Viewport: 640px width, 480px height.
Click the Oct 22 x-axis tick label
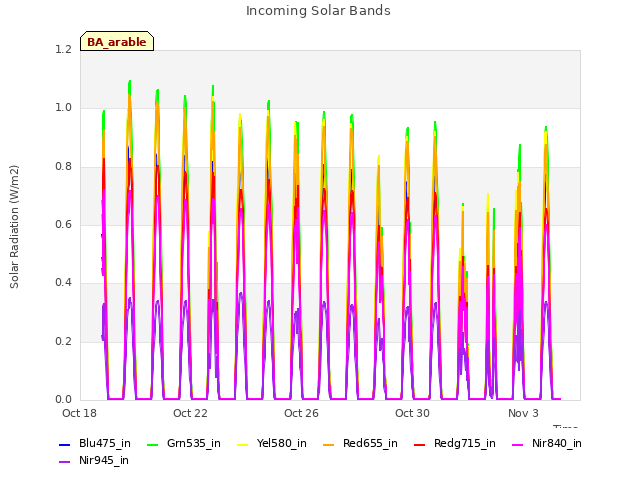tap(190, 413)
